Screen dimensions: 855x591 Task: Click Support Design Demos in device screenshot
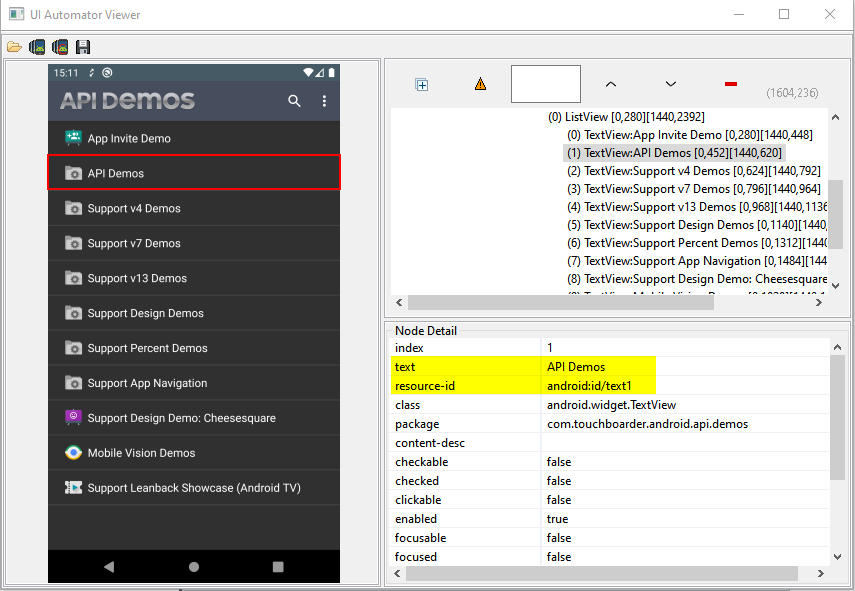[x=145, y=313]
